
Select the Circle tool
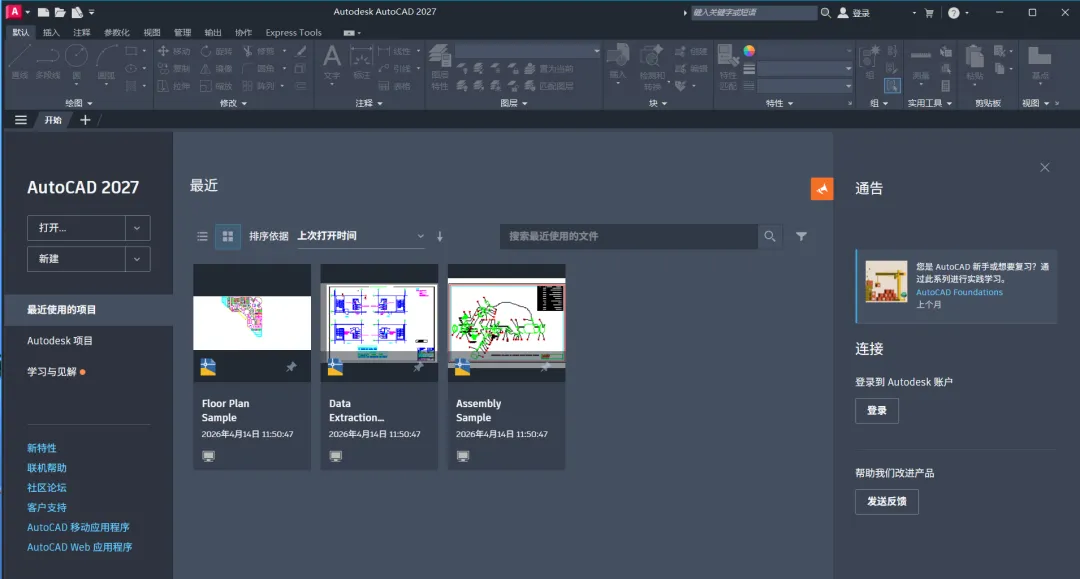tap(76, 62)
